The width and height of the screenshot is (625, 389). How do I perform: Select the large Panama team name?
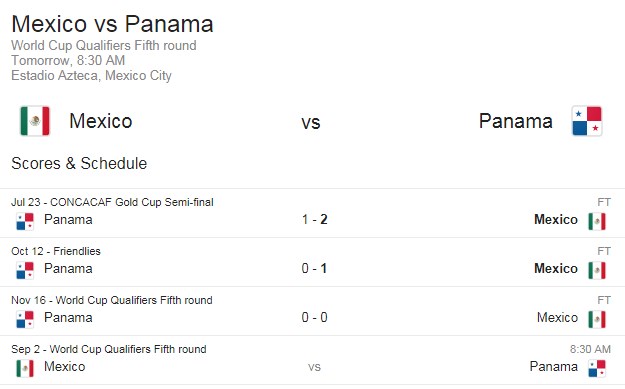(x=515, y=121)
